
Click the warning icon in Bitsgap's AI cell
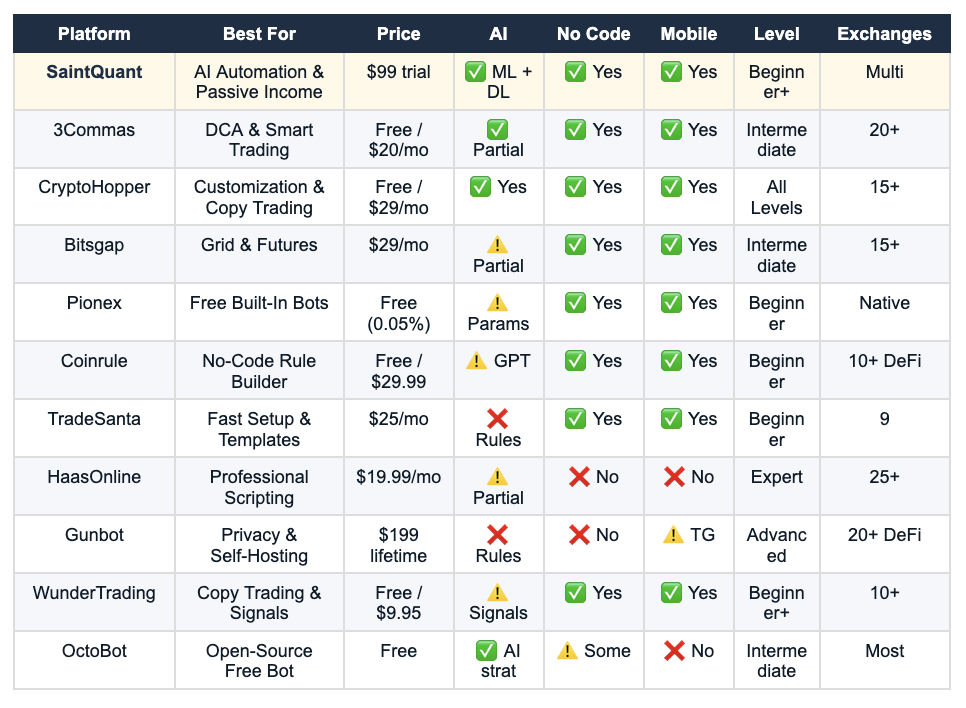point(497,245)
